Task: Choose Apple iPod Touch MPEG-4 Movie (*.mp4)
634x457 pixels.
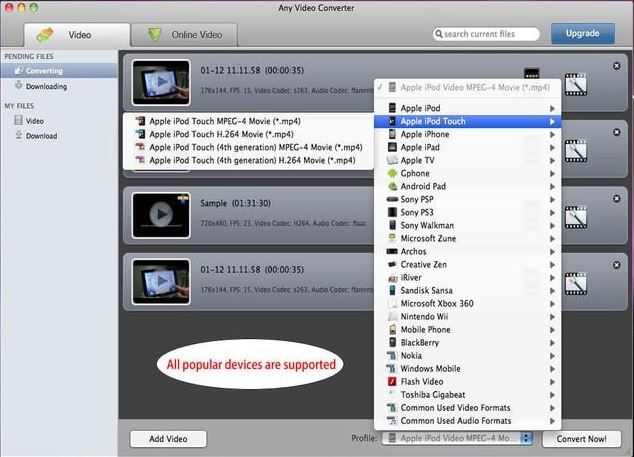Action: click(248, 121)
